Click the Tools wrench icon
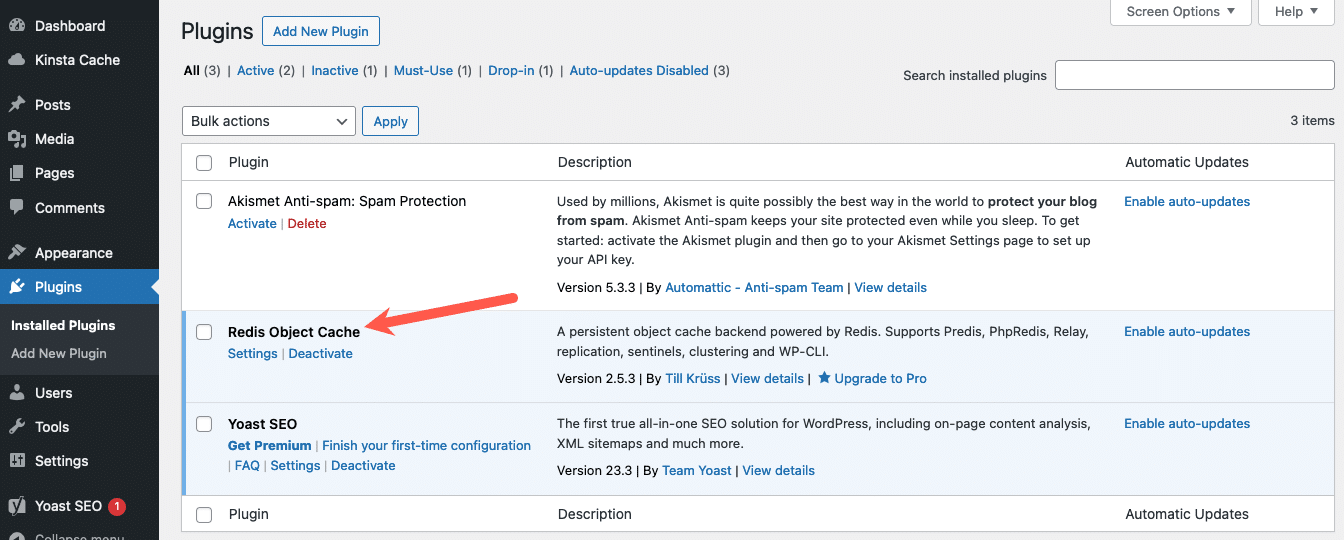Viewport: 1344px width, 540px height. (x=17, y=427)
